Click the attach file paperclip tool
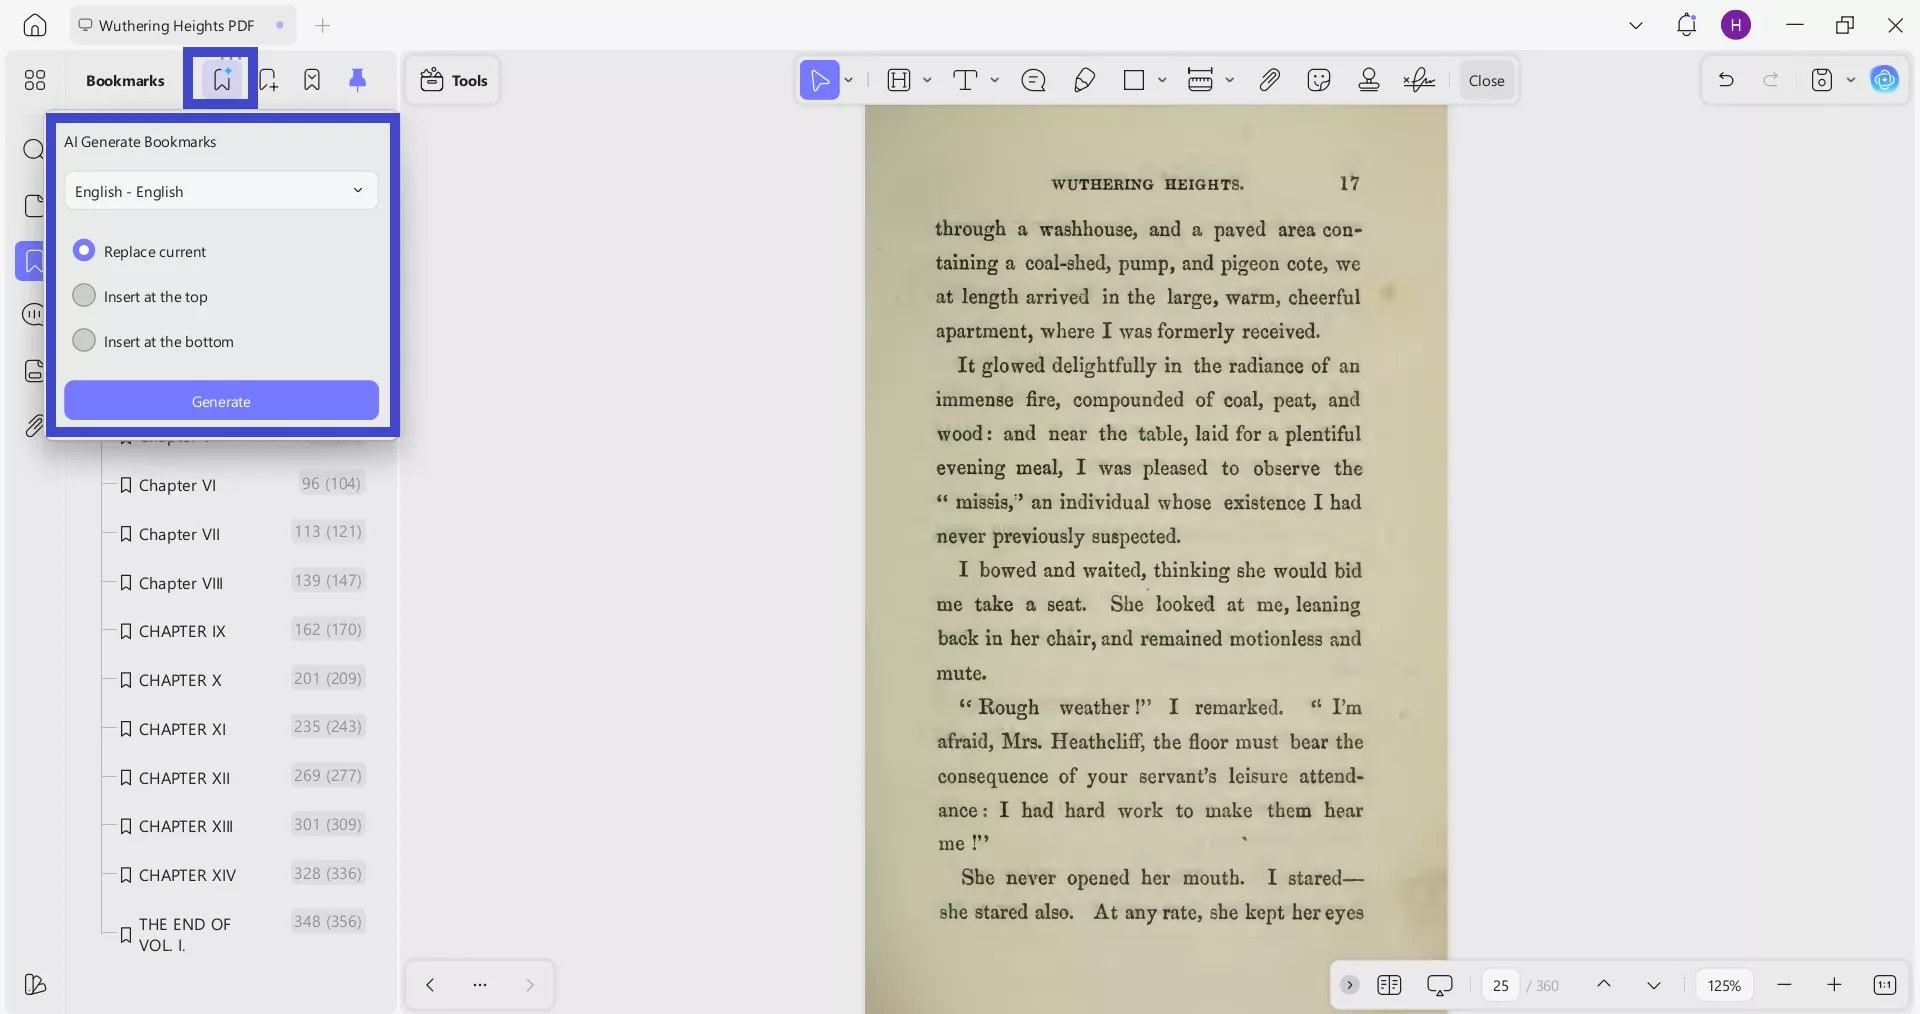 click(1269, 80)
